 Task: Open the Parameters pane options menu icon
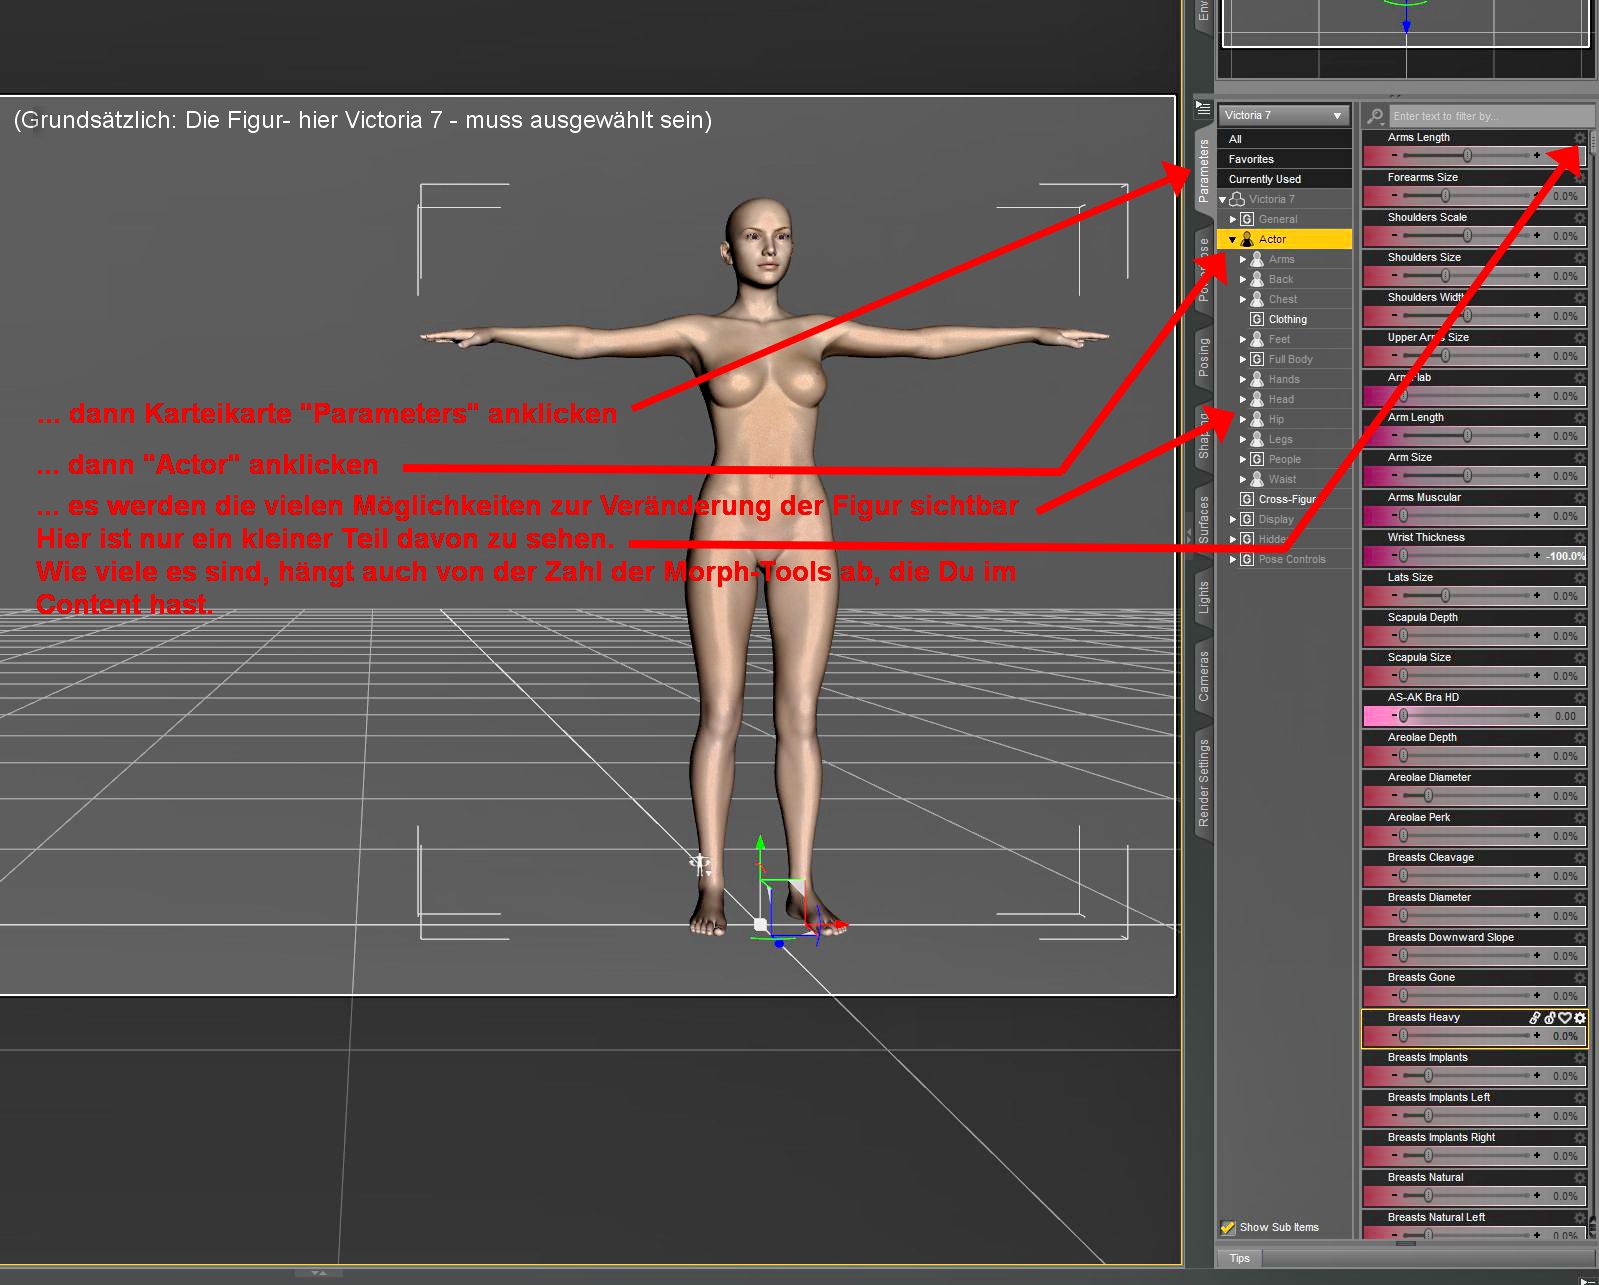tap(1203, 108)
